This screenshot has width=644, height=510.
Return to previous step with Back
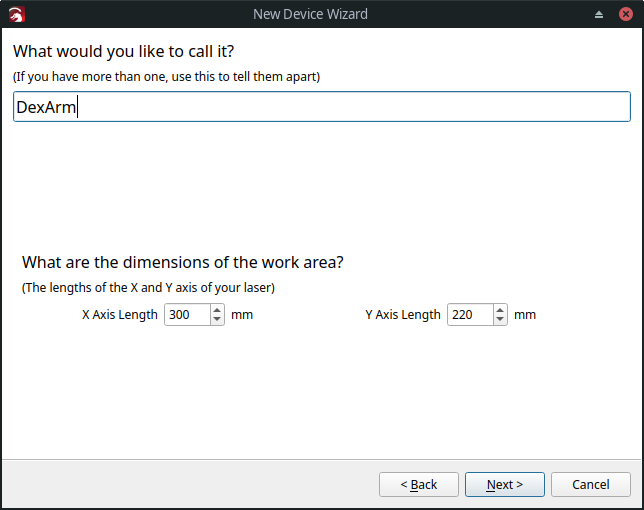[x=419, y=485]
